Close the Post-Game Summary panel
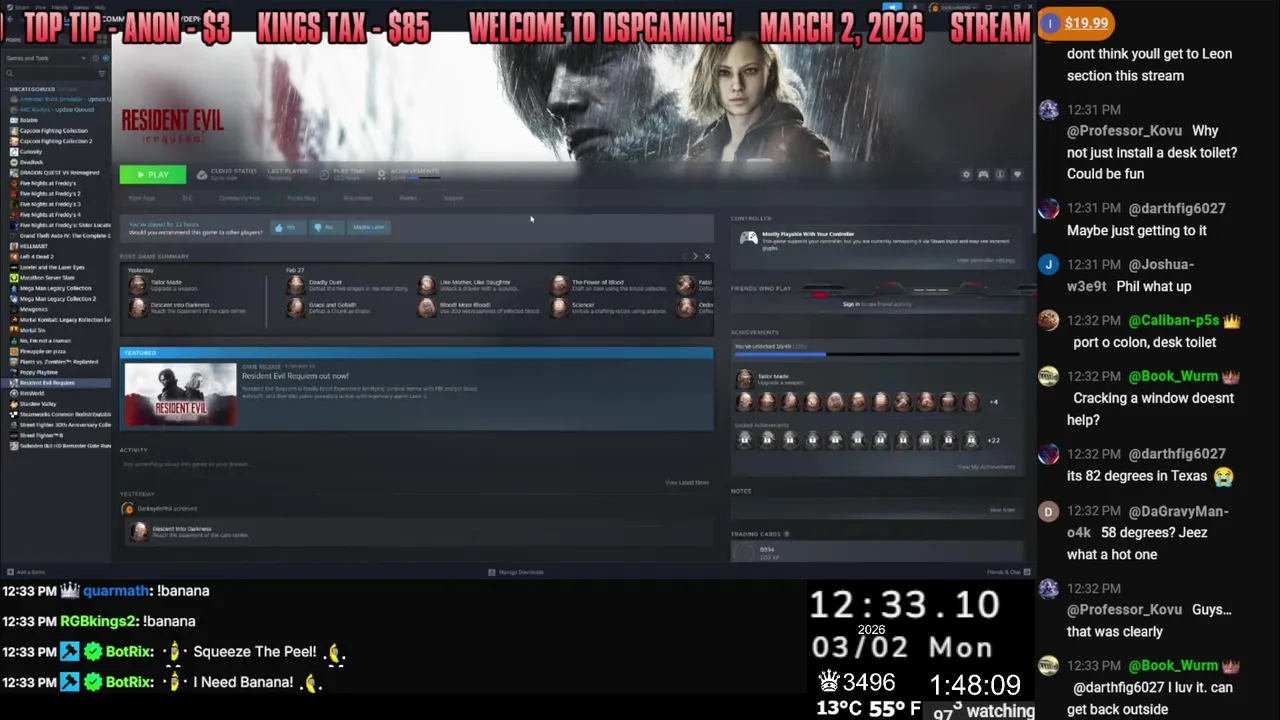The height and width of the screenshot is (720, 1280). point(707,256)
